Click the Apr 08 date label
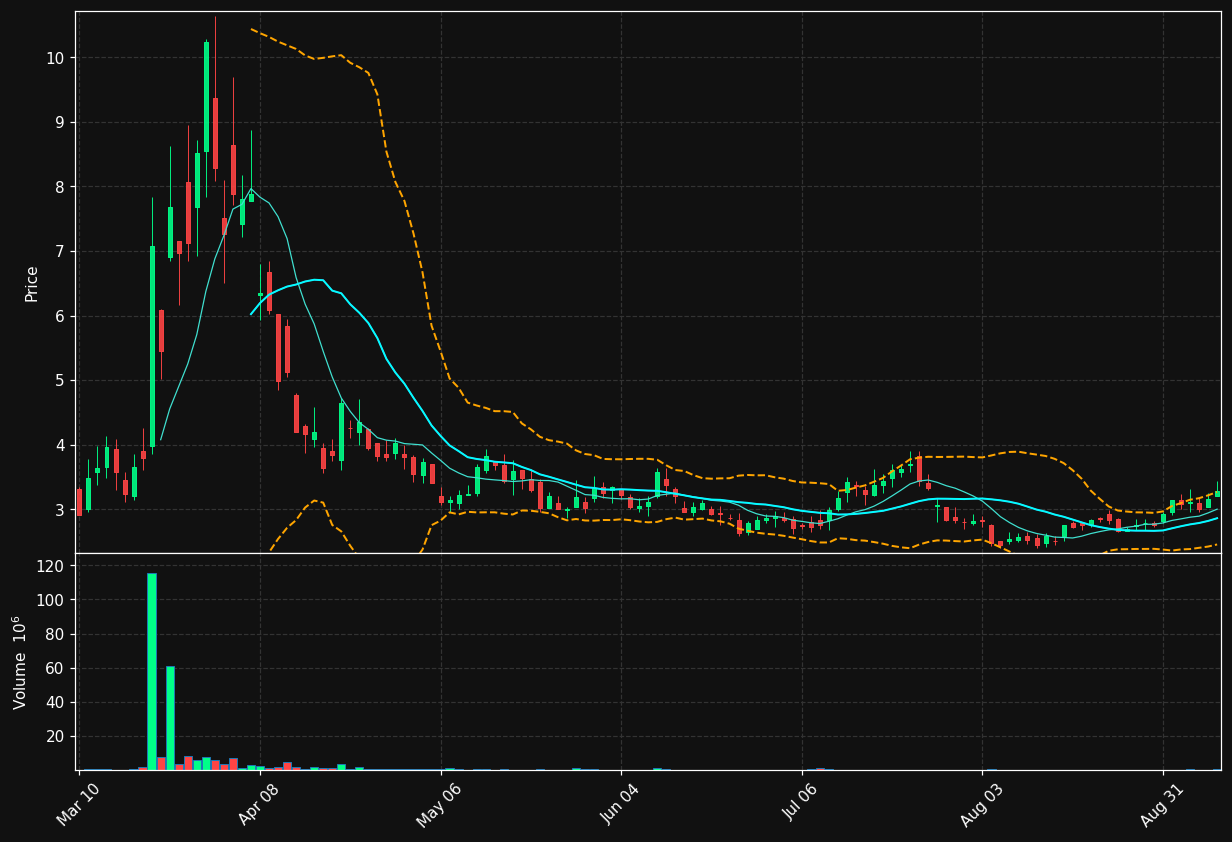The height and width of the screenshot is (842, 1232). coord(259,804)
